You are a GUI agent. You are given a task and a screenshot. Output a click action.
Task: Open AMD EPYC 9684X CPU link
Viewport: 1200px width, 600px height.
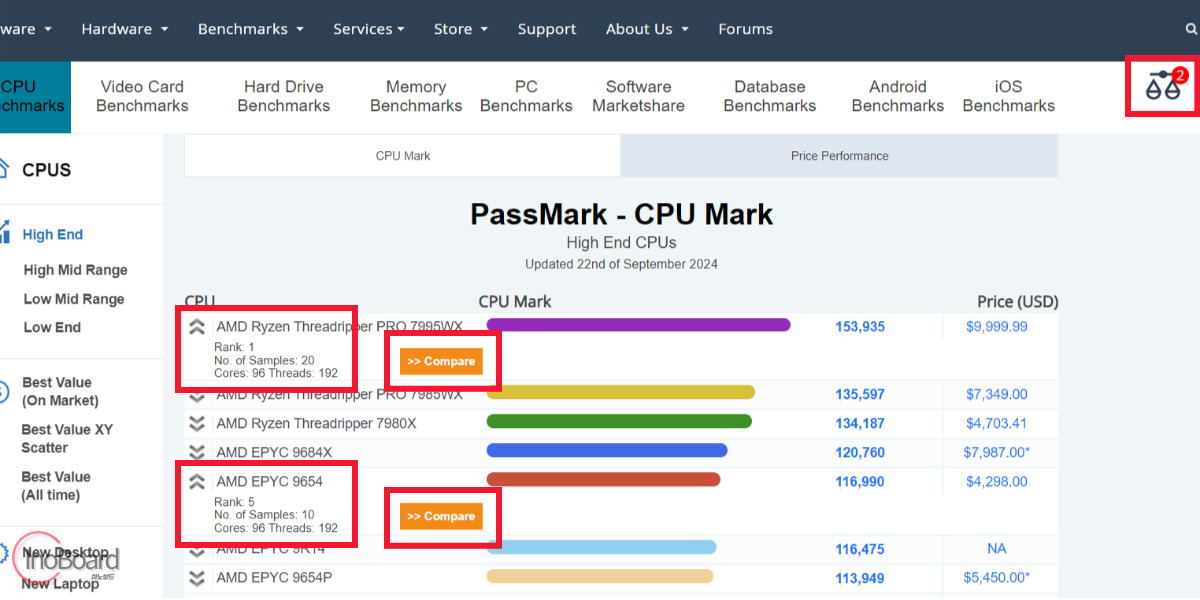point(274,453)
